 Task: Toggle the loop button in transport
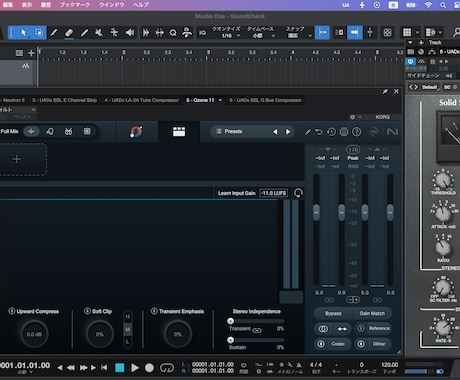click(x=167, y=368)
